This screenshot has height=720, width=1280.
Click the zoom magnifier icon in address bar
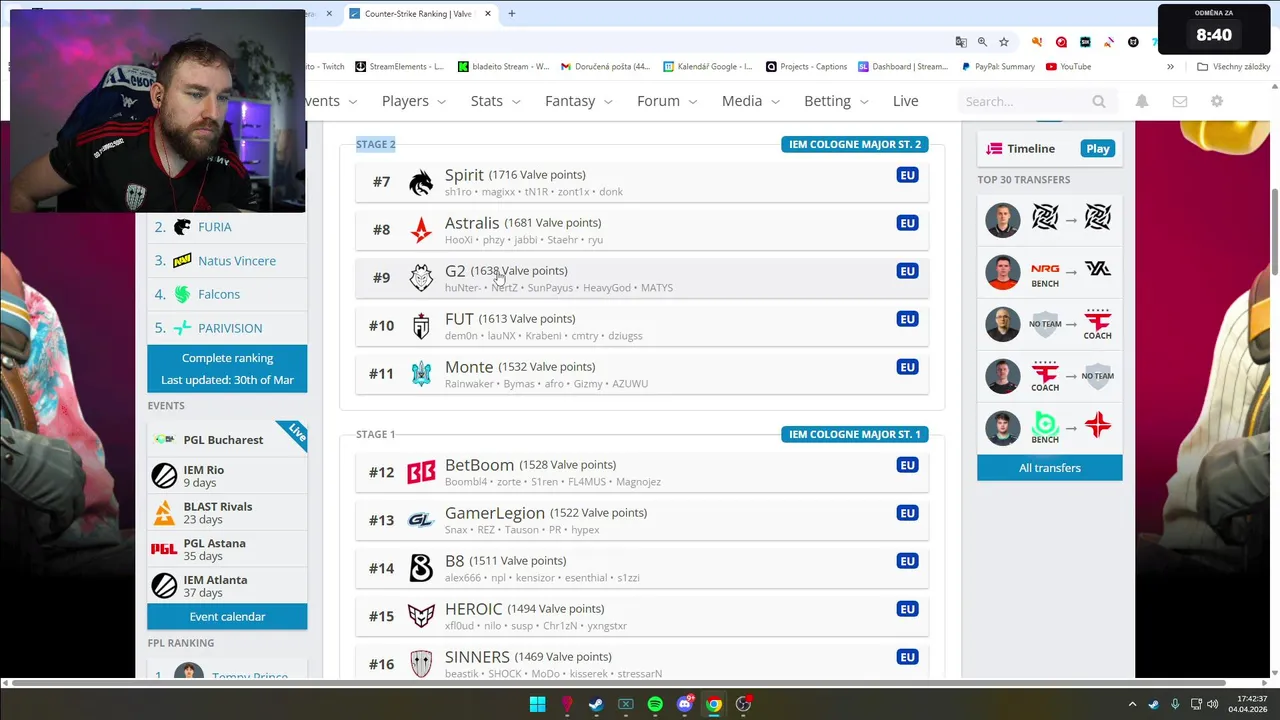pyautogui.click(x=982, y=42)
